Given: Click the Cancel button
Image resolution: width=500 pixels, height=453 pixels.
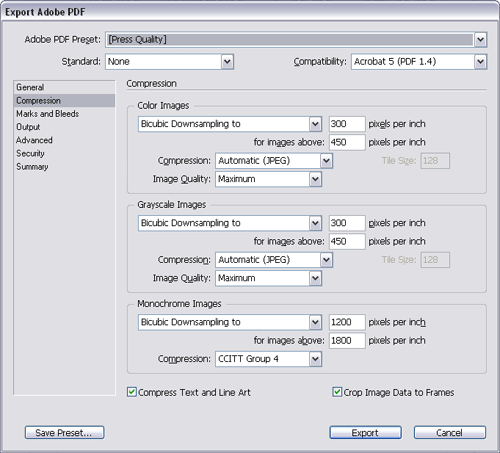Looking at the screenshot, I should tap(450, 433).
